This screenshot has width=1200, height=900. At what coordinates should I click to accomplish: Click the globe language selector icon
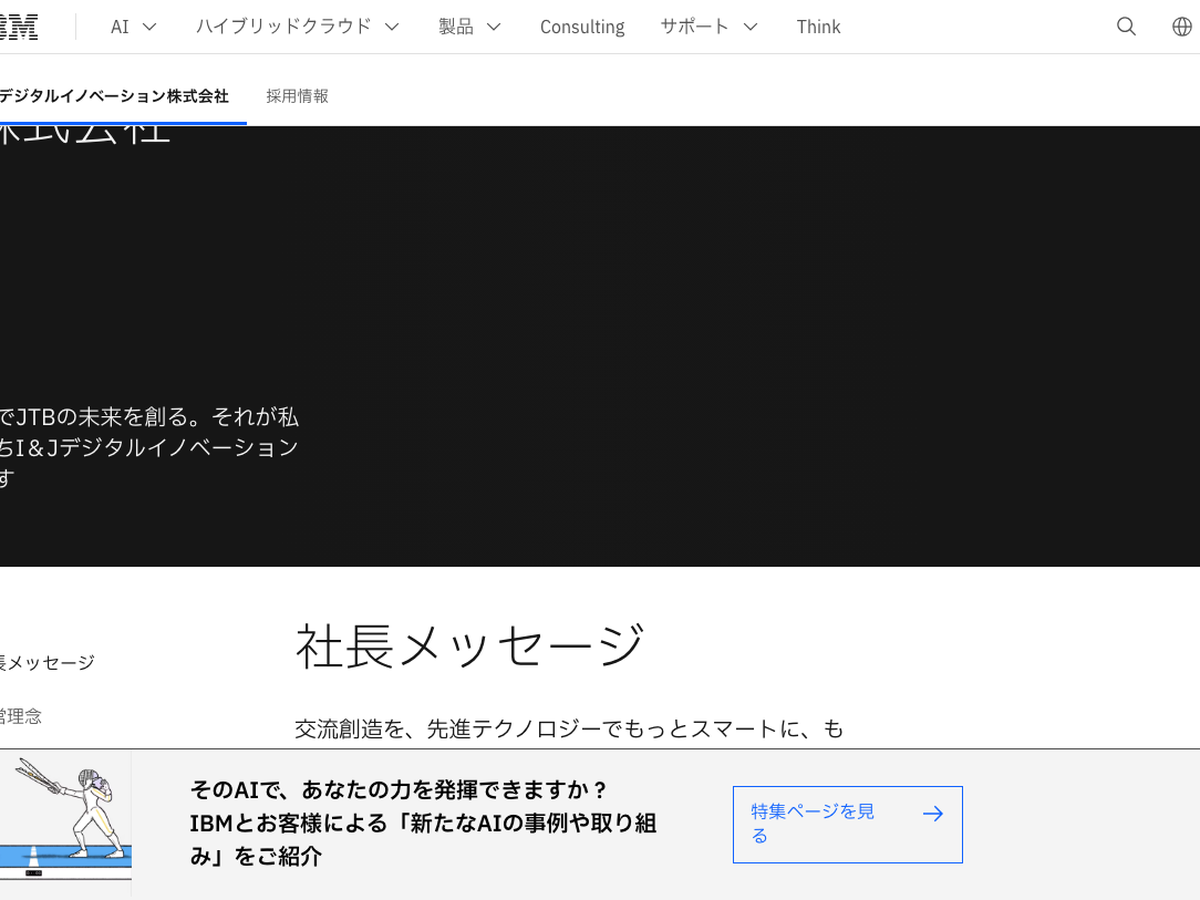1182,27
